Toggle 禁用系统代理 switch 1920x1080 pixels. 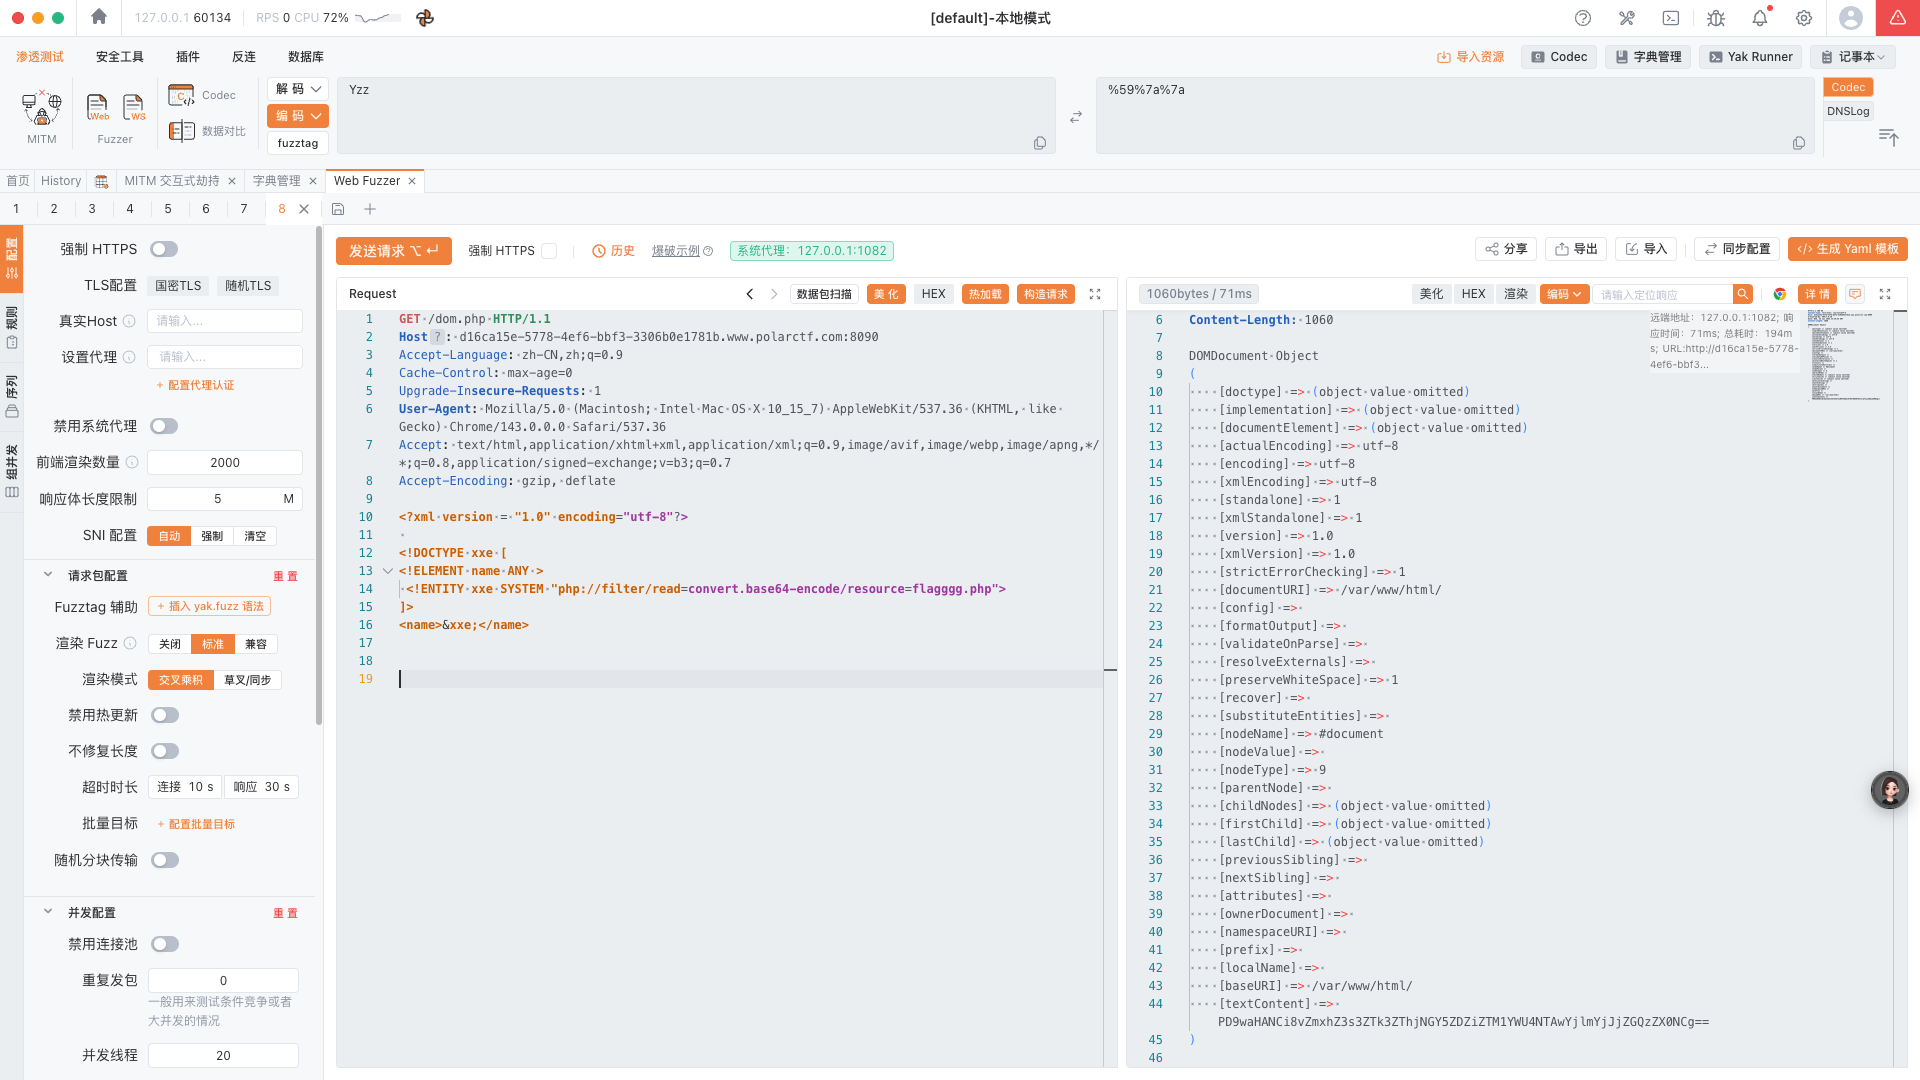click(x=164, y=426)
